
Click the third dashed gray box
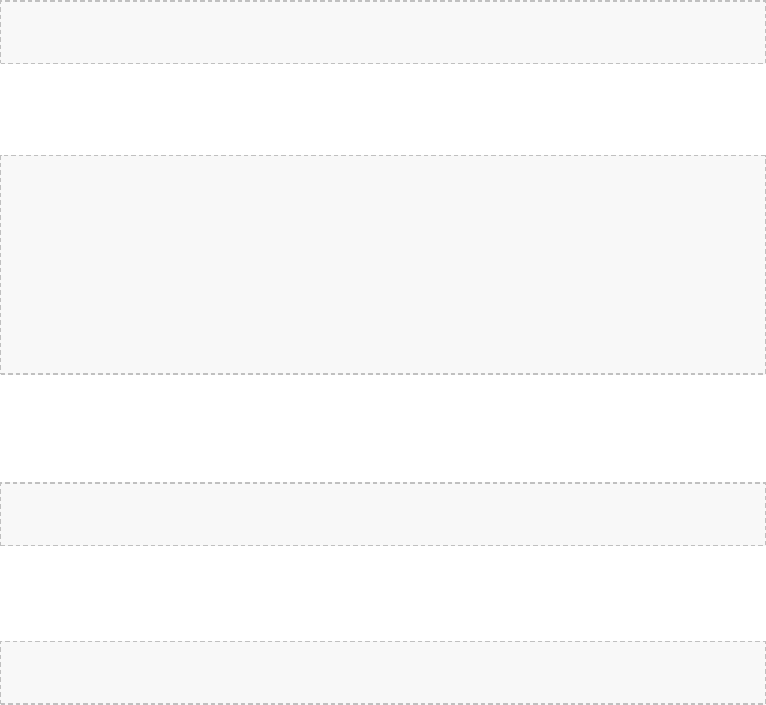(x=383, y=514)
